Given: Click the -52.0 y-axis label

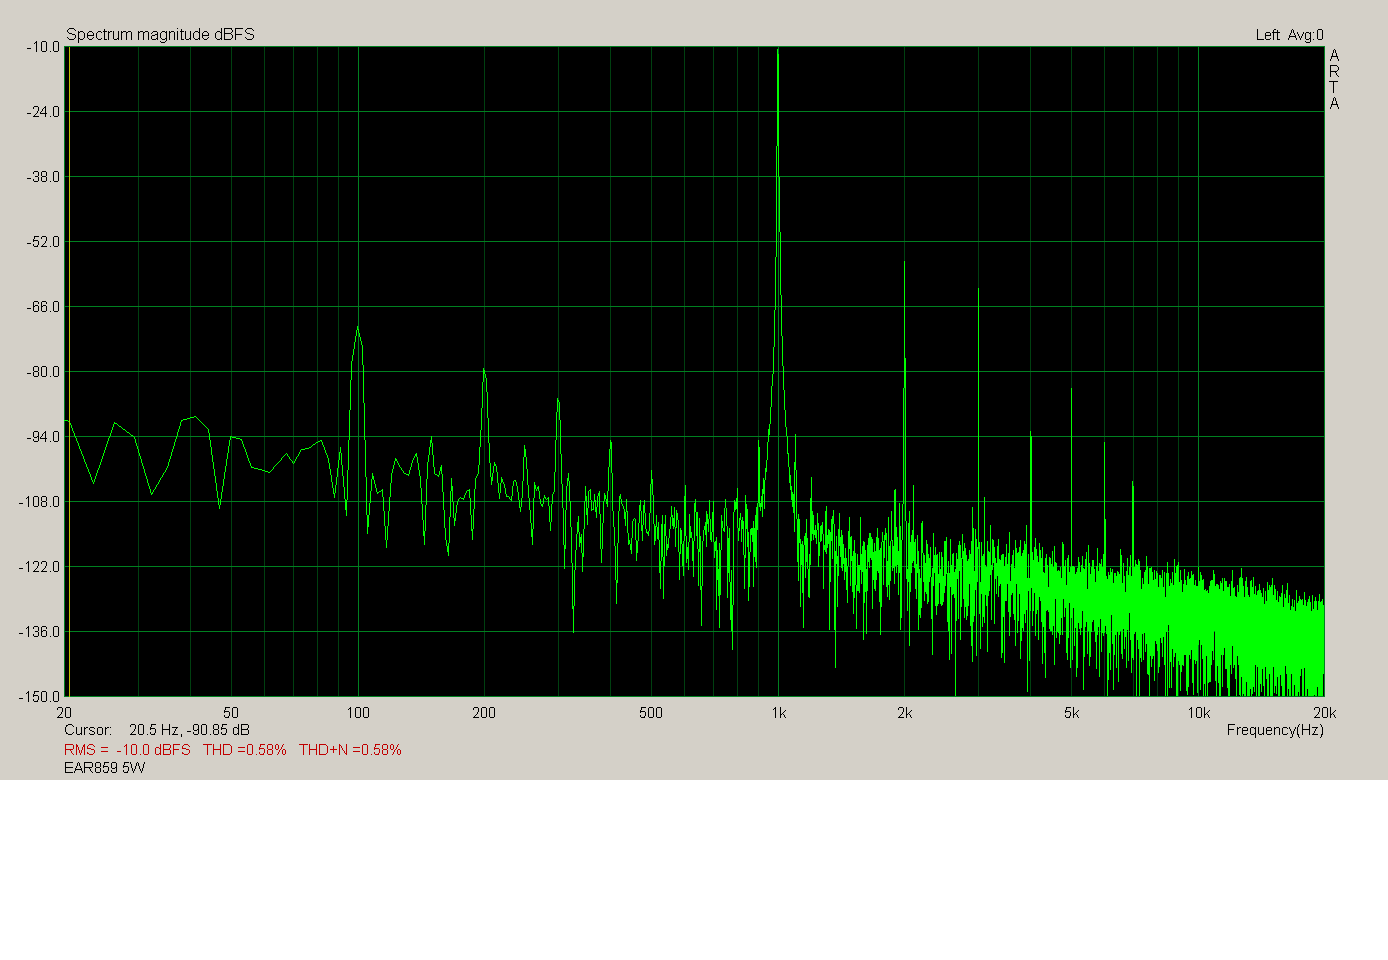Looking at the screenshot, I should click(x=43, y=241).
